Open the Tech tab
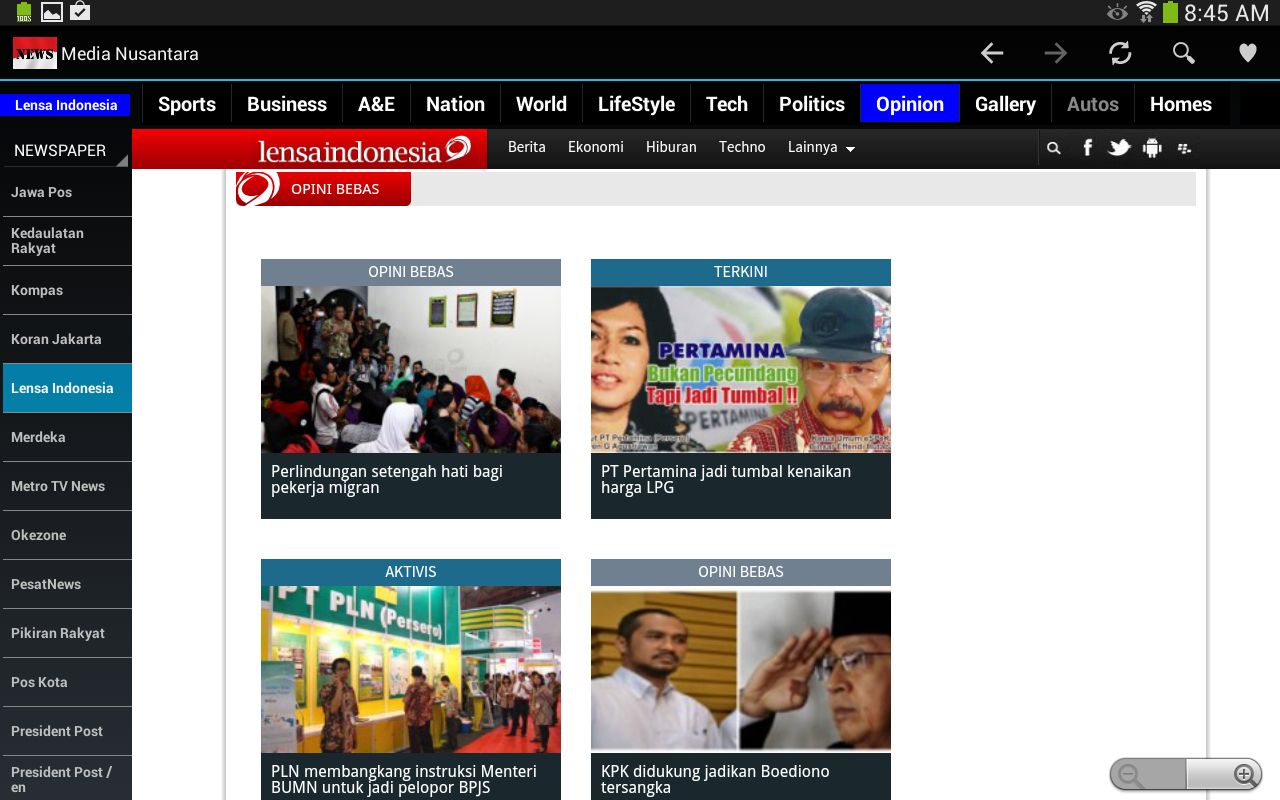This screenshot has width=1280, height=800. coord(727,104)
